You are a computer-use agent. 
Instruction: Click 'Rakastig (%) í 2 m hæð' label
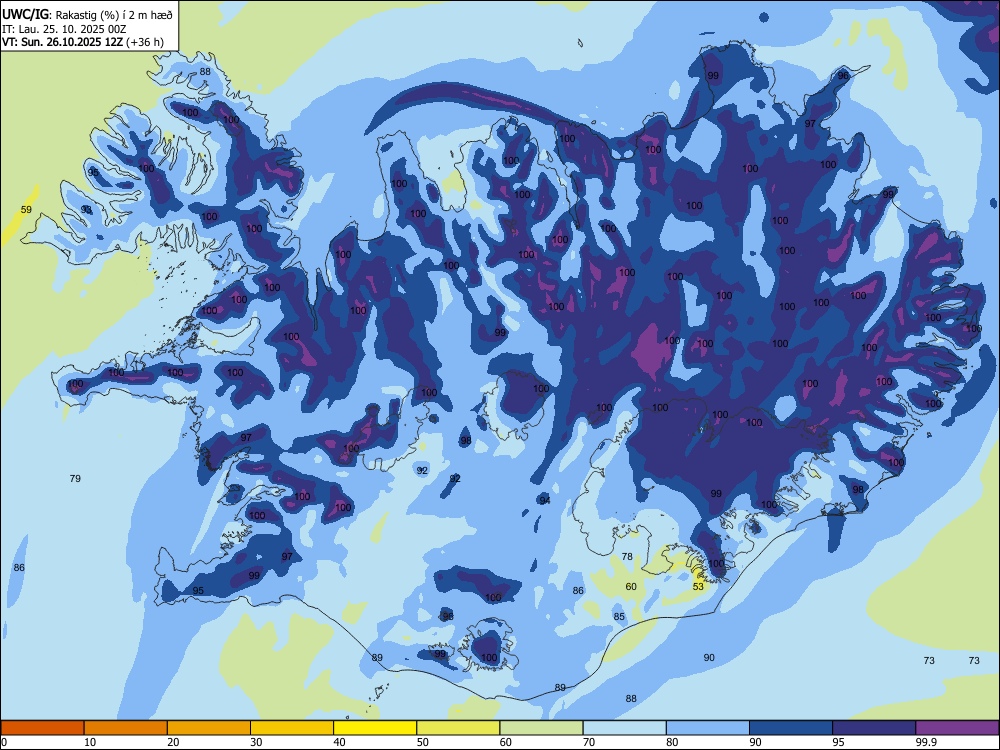coord(112,14)
